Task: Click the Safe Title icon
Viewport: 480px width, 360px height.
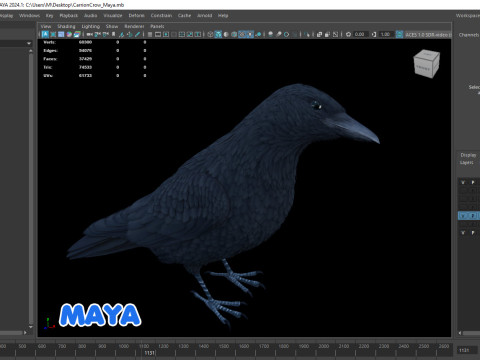Action: click(198, 34)
